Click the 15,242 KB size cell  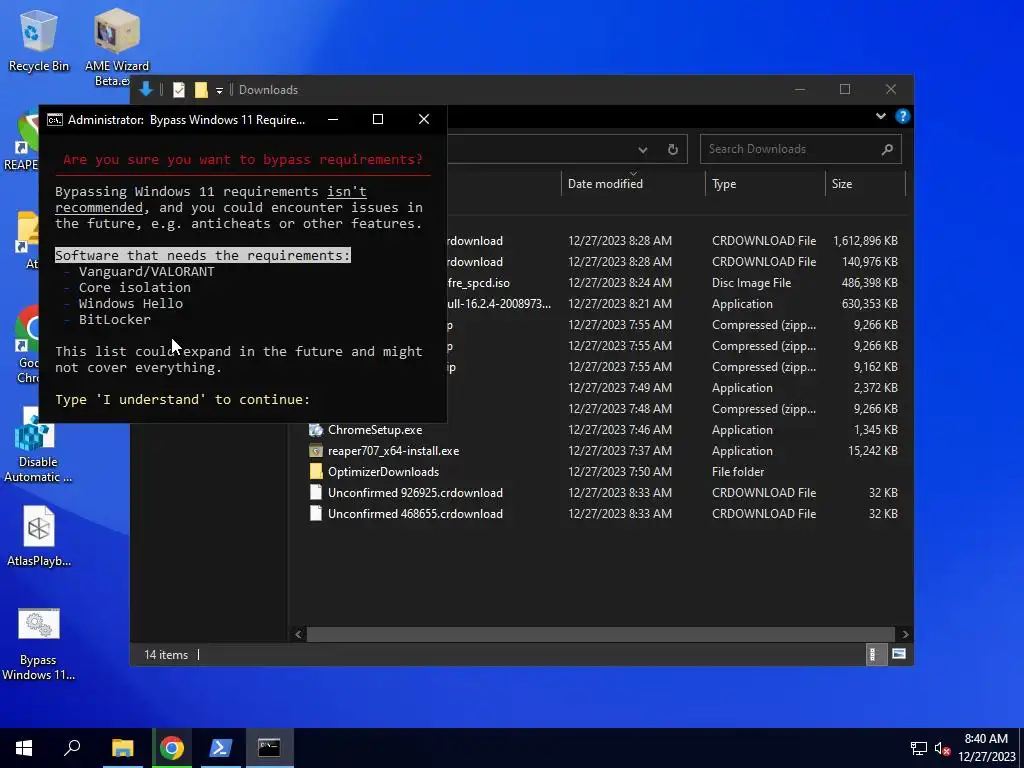pos(872,451)
